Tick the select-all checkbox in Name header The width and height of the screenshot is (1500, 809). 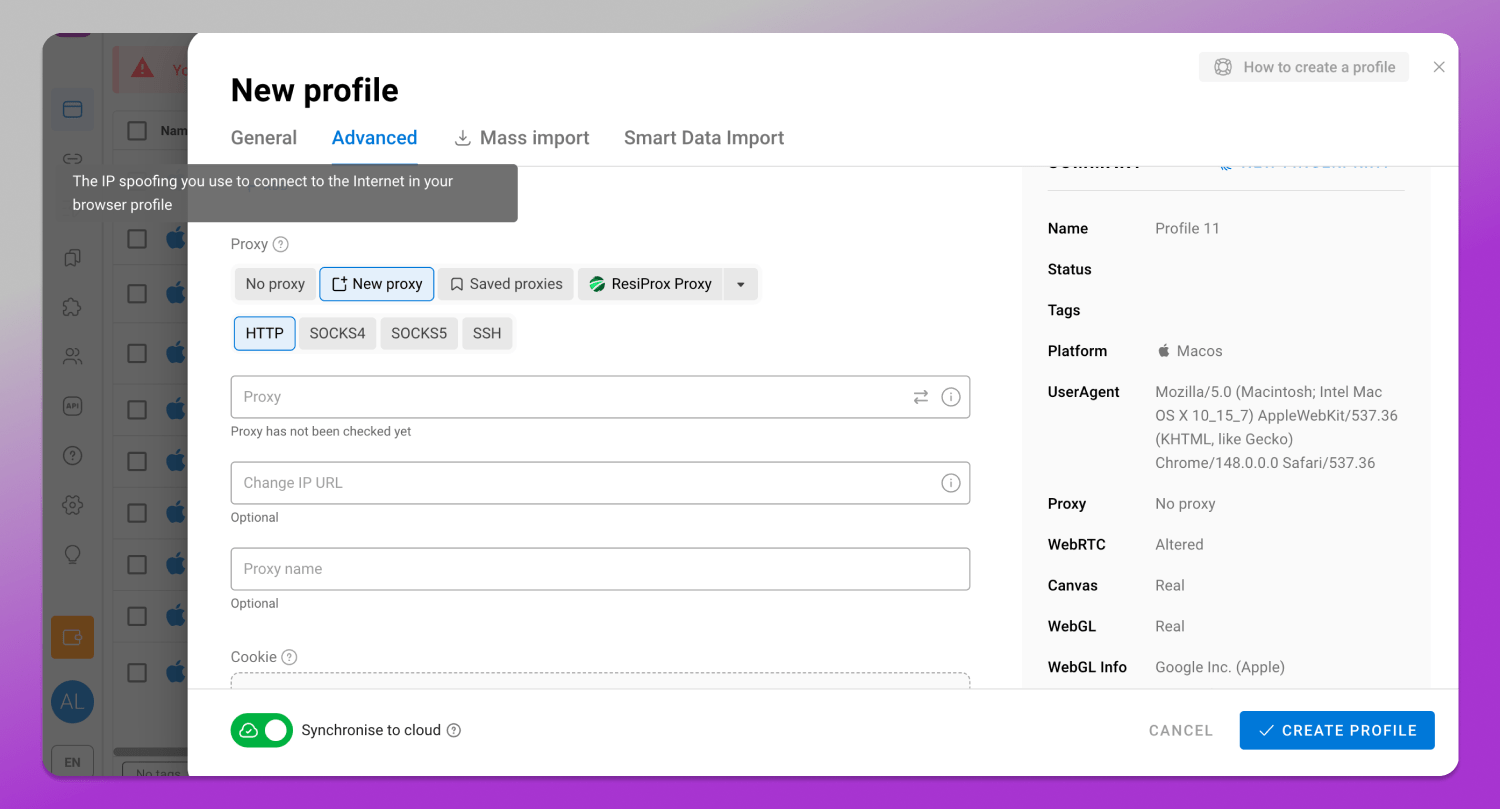click(137, 130)
